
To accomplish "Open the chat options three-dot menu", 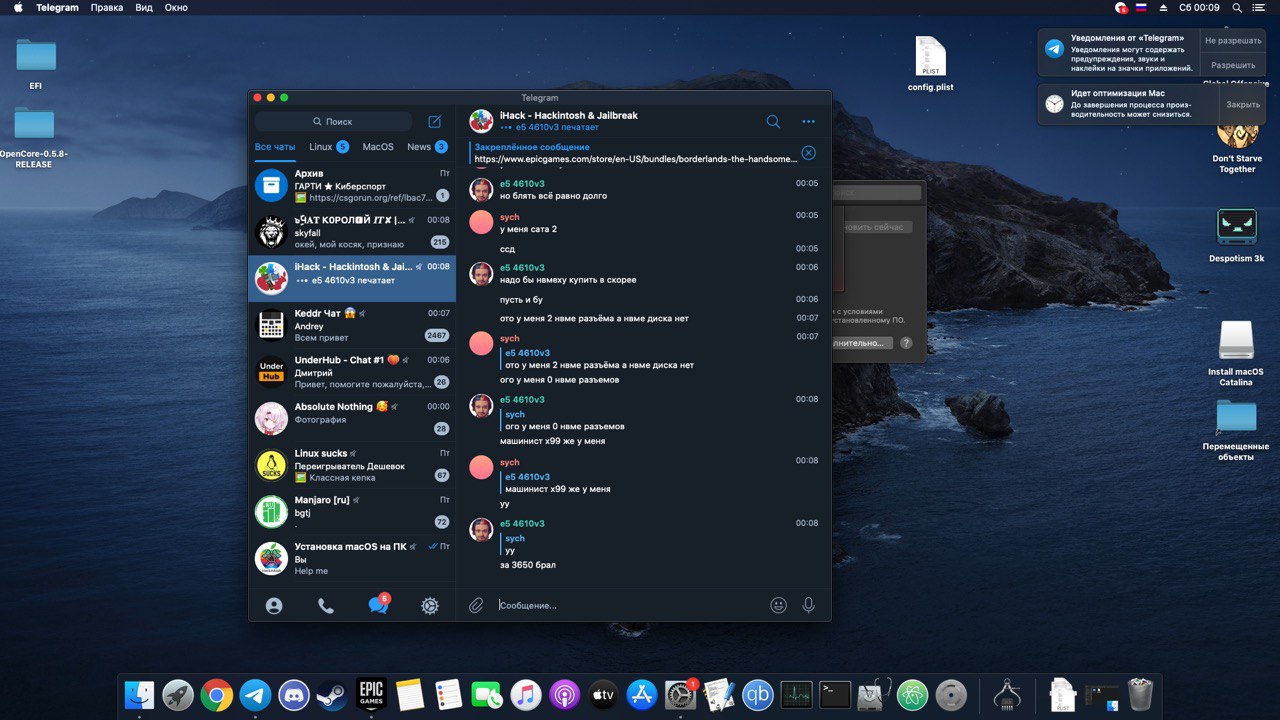I will (x=808, y=122).
